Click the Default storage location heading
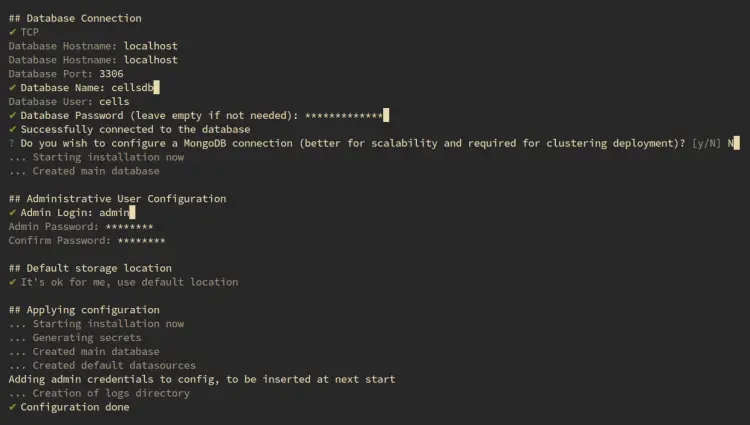 [x=90, y=268]
